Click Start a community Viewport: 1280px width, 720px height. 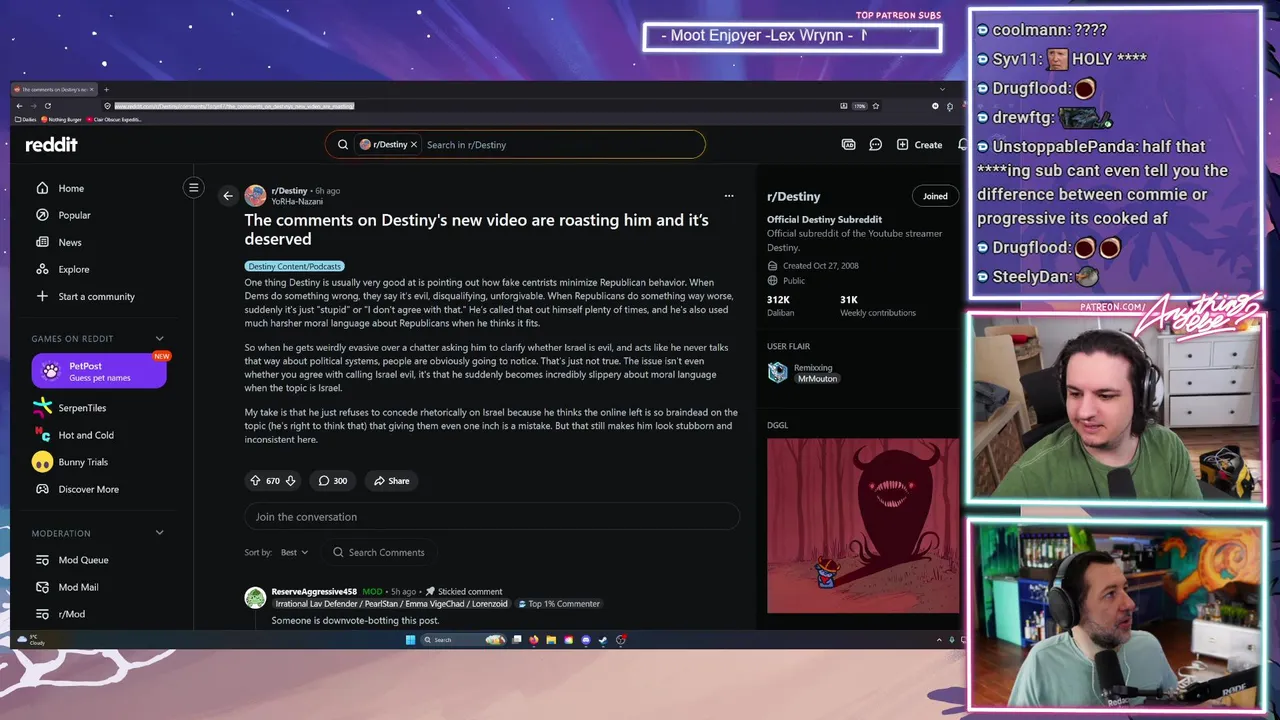85,296
